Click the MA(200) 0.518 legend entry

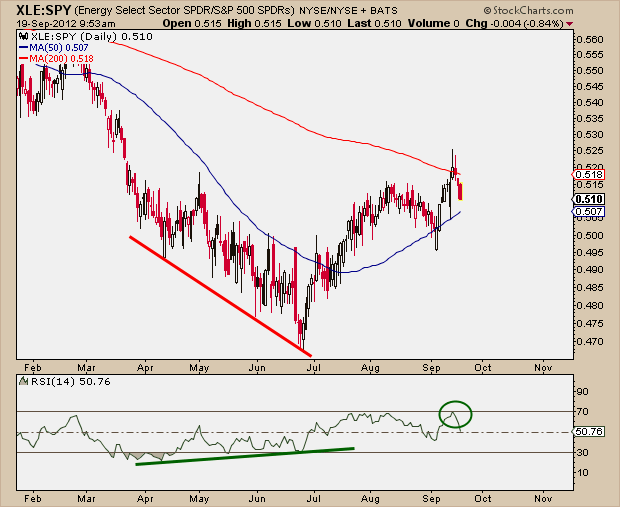point(57,59)
